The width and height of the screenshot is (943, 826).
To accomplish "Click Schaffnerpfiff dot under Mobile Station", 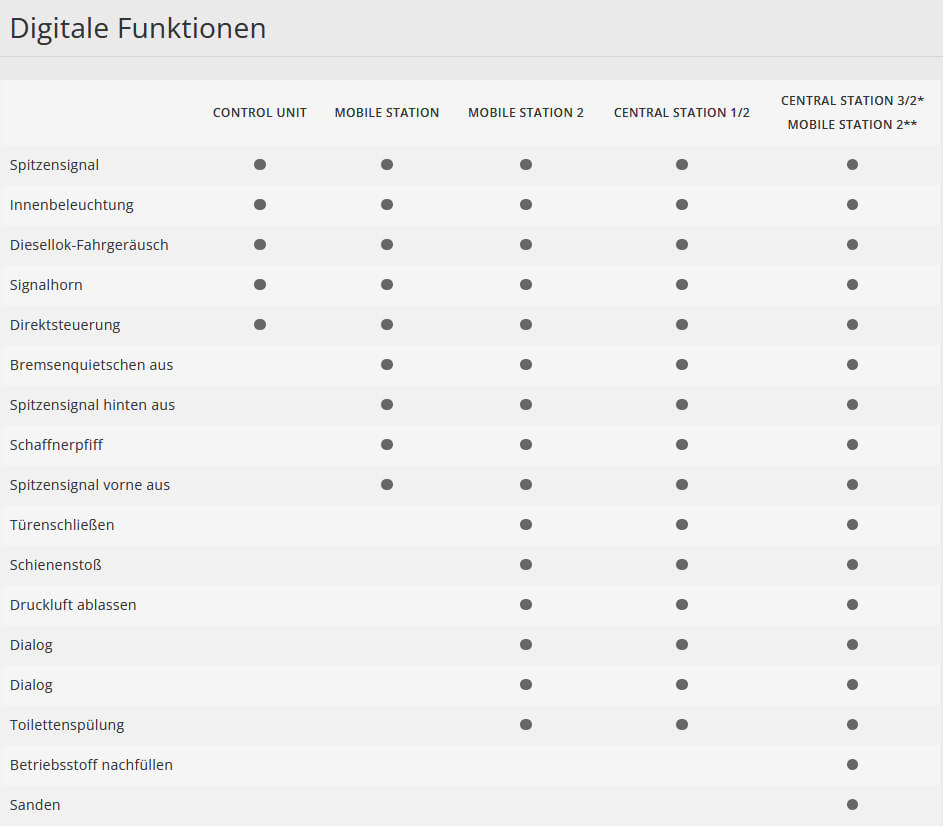I will click(387, 444).
